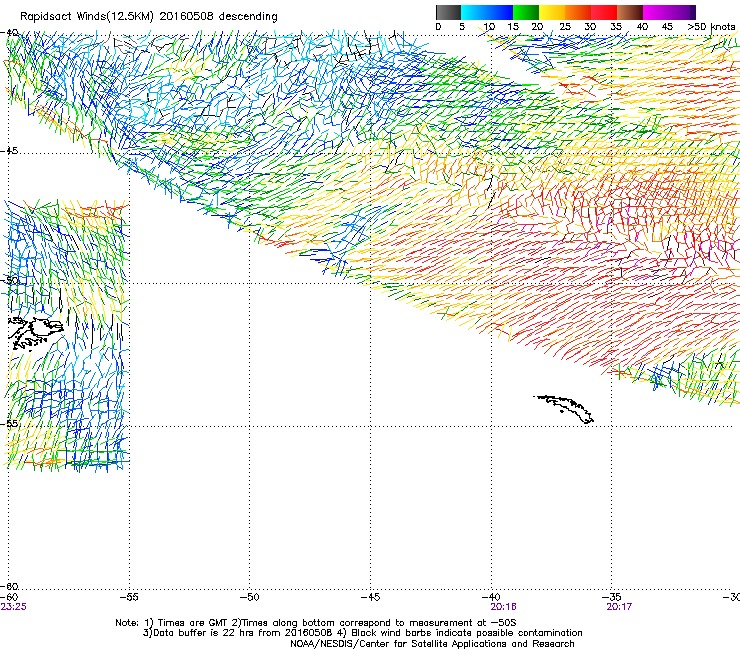Click the green 15-20 knots color bar segment
Viewport: 740px width, 650px height.
(526, 12)
